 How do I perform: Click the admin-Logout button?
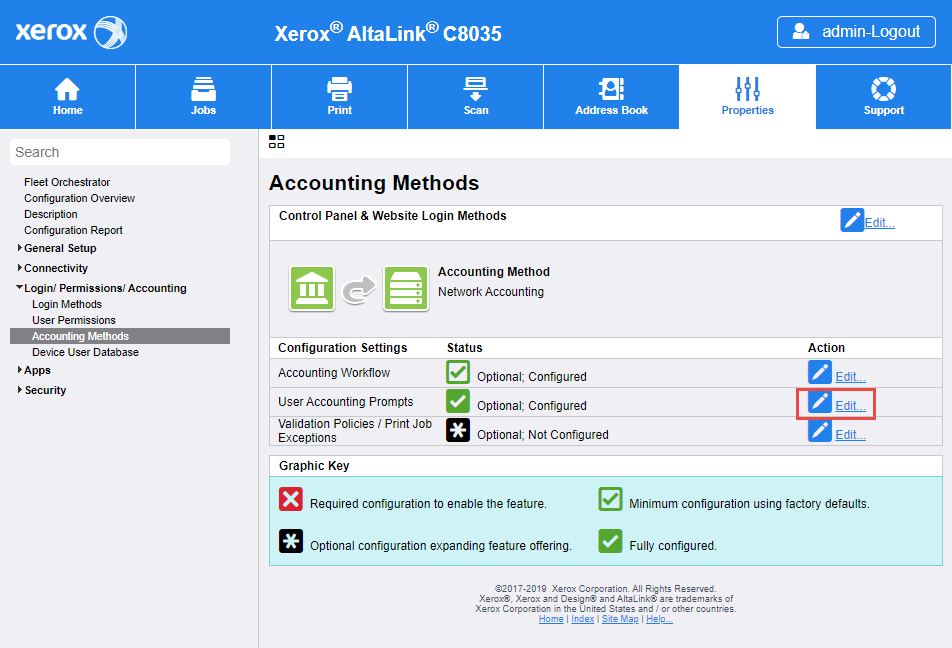tap(856, 32)
